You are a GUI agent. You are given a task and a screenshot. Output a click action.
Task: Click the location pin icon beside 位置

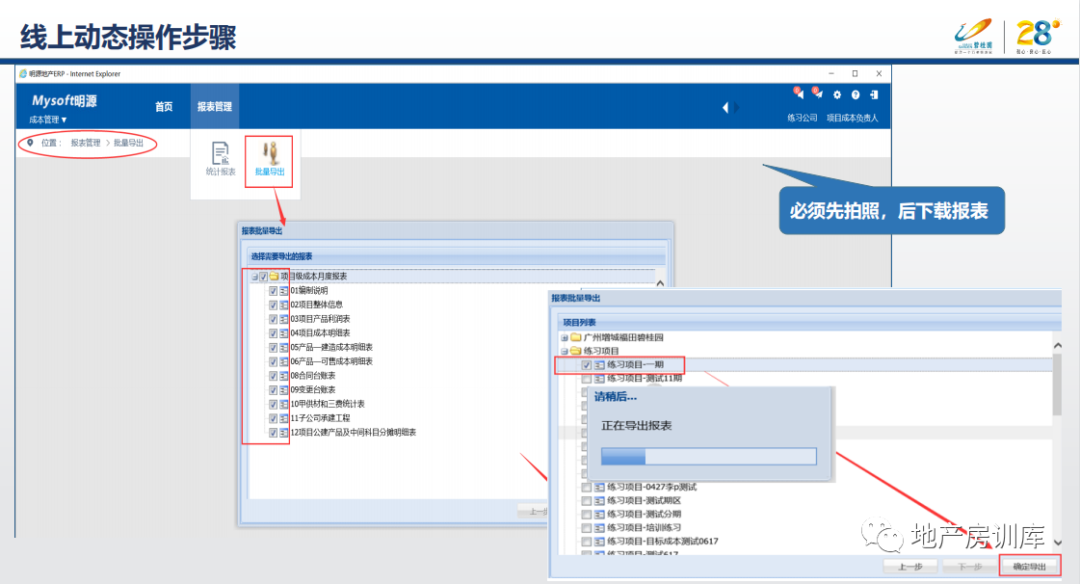click(30, 143)
